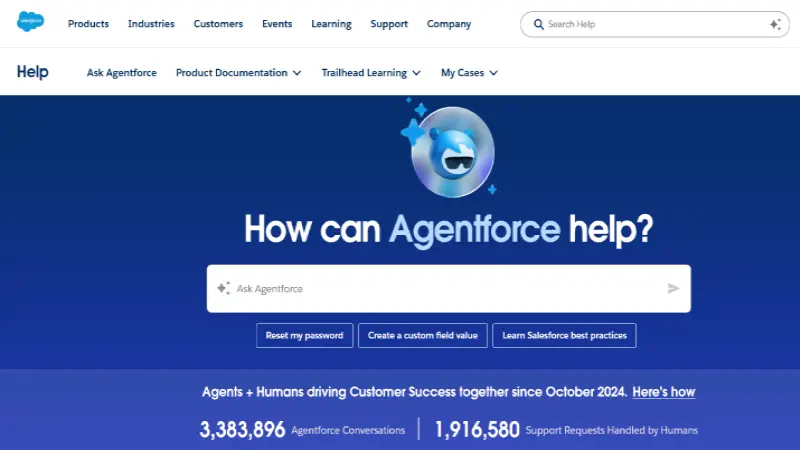Open the Support menu
The width and height of the screenshot is (800, 450).
[x=389, y=24]
